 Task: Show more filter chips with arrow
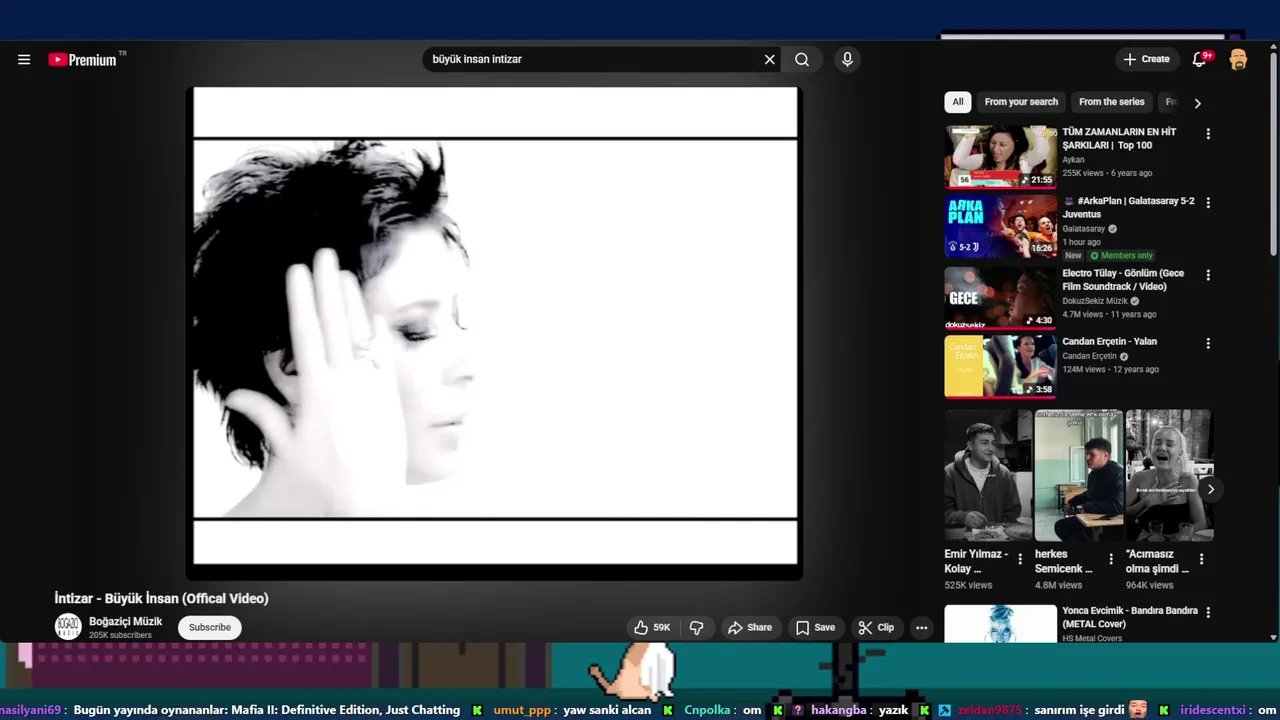pyautogui.click(x=1197, y=103)
